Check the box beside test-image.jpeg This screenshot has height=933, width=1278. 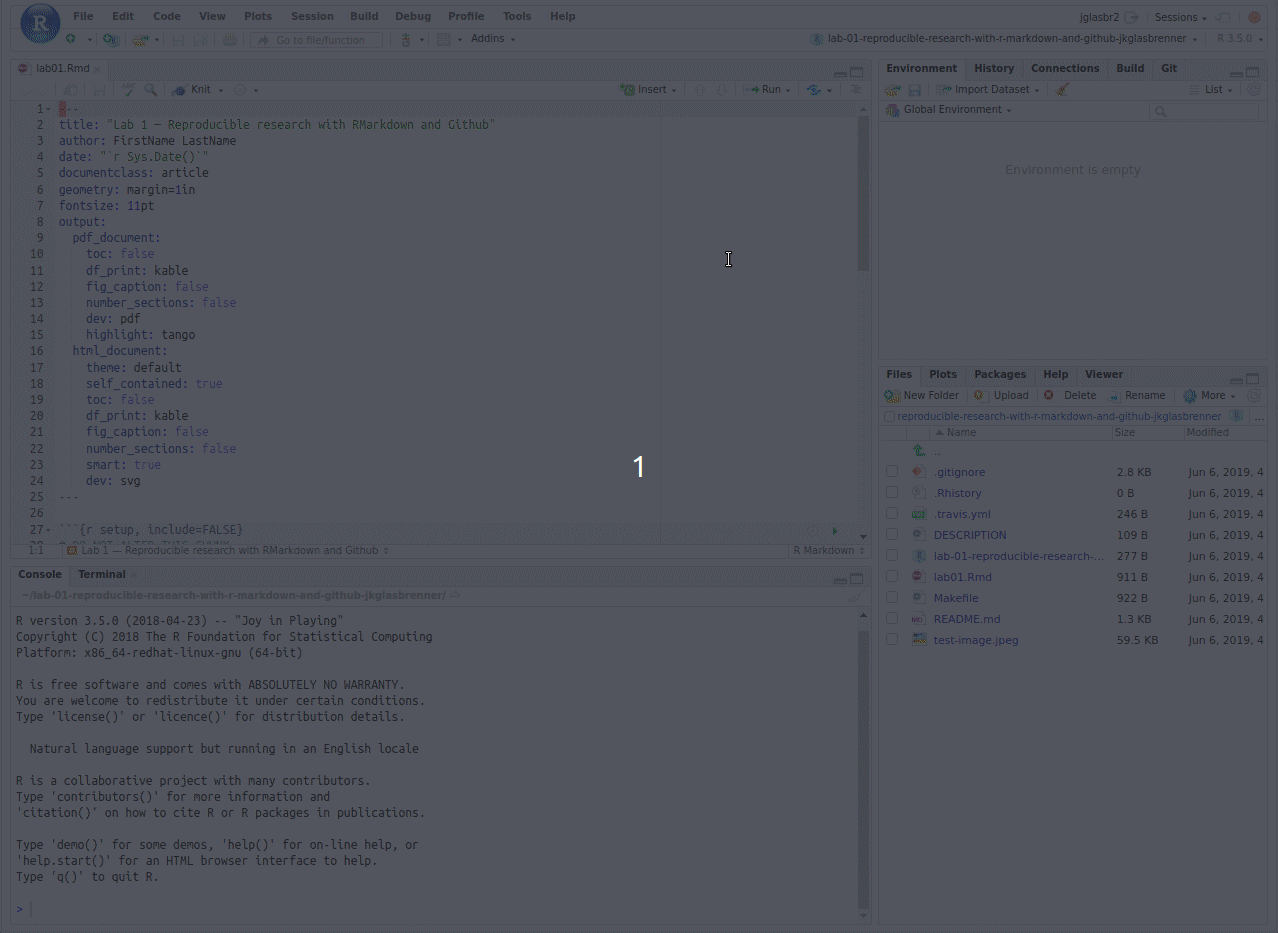[x=892, y=640]
